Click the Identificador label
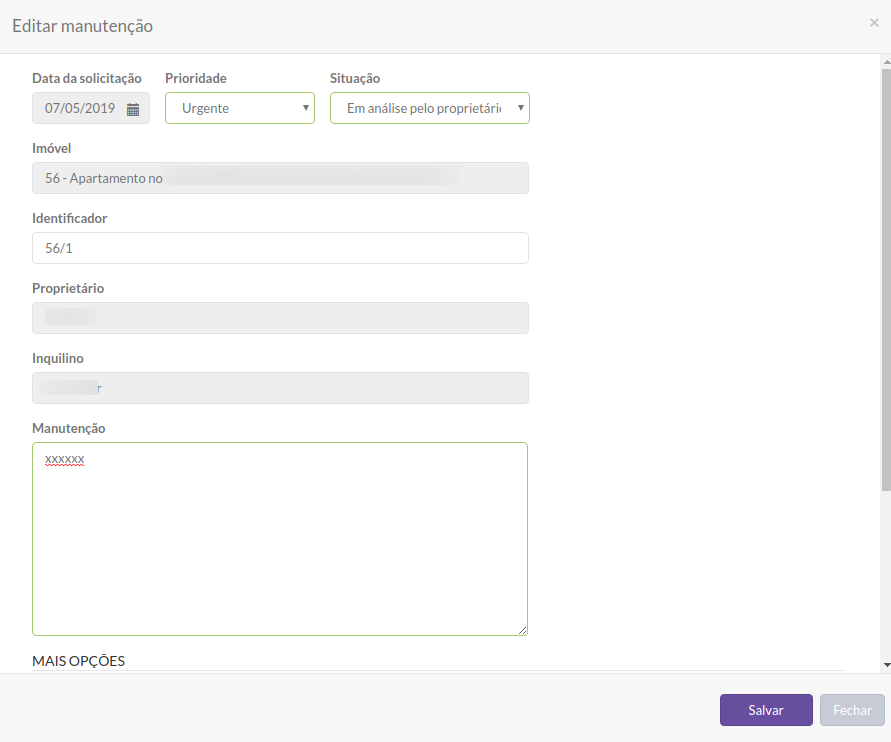The height and width of the screenshot is (742, 891). point(69,218)
